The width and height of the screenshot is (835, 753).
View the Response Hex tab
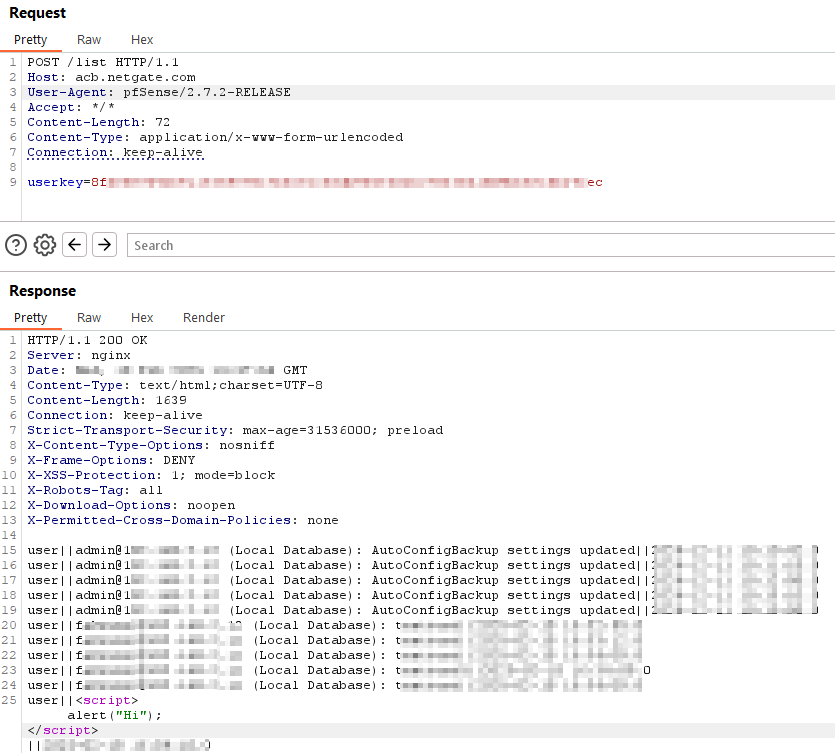(x=142, y=318)
